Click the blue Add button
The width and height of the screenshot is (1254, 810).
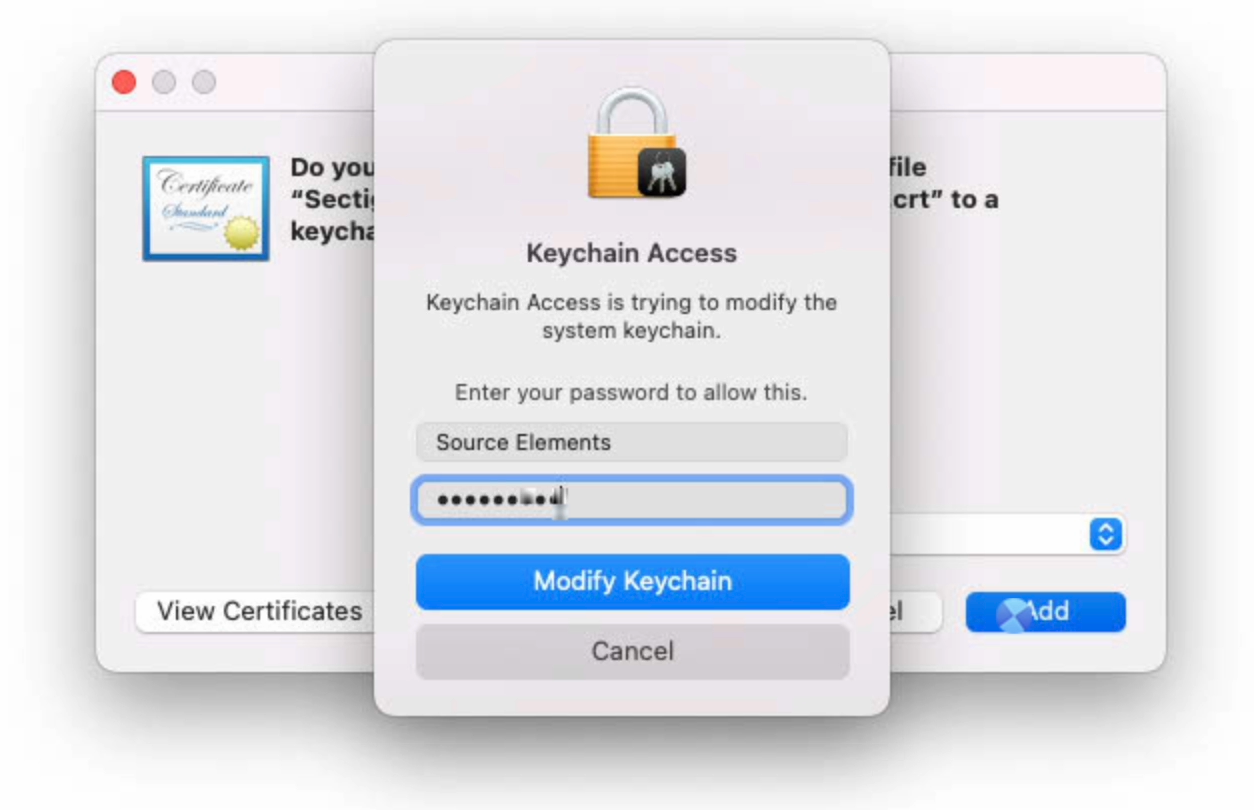1045,611
